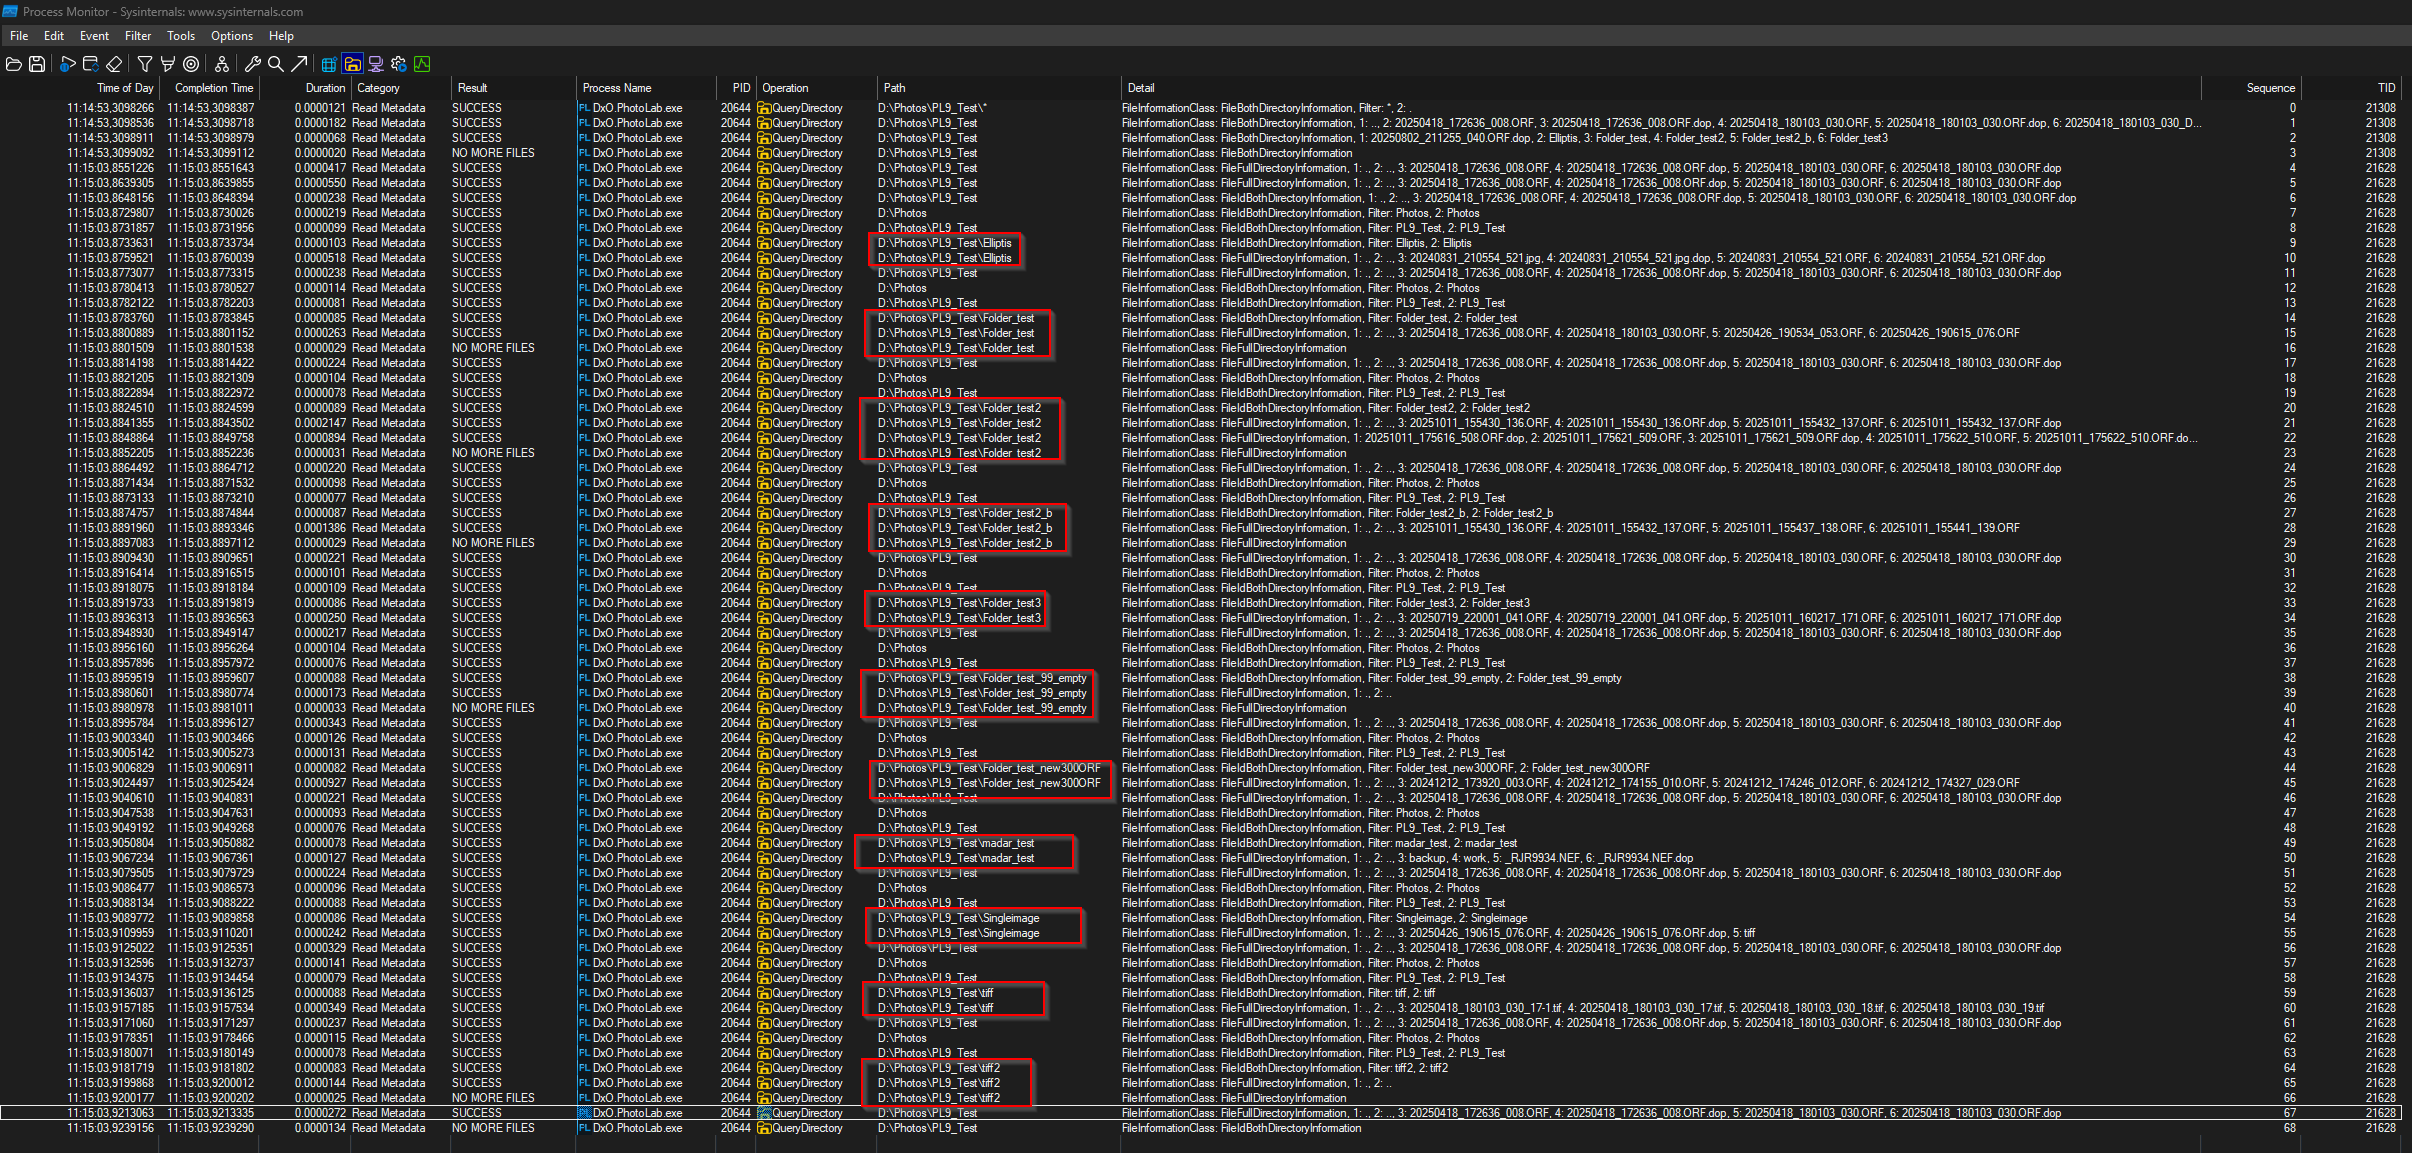Click the Clear eraser icon
2412x1153 pixels.
tap(114, 64)
